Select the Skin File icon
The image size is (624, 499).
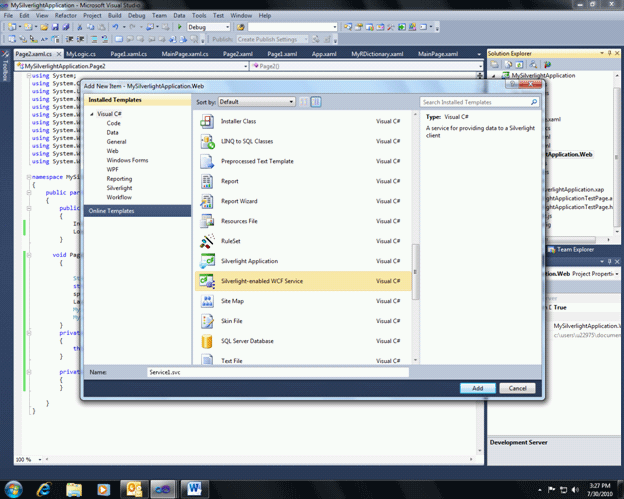pos(207,321)
